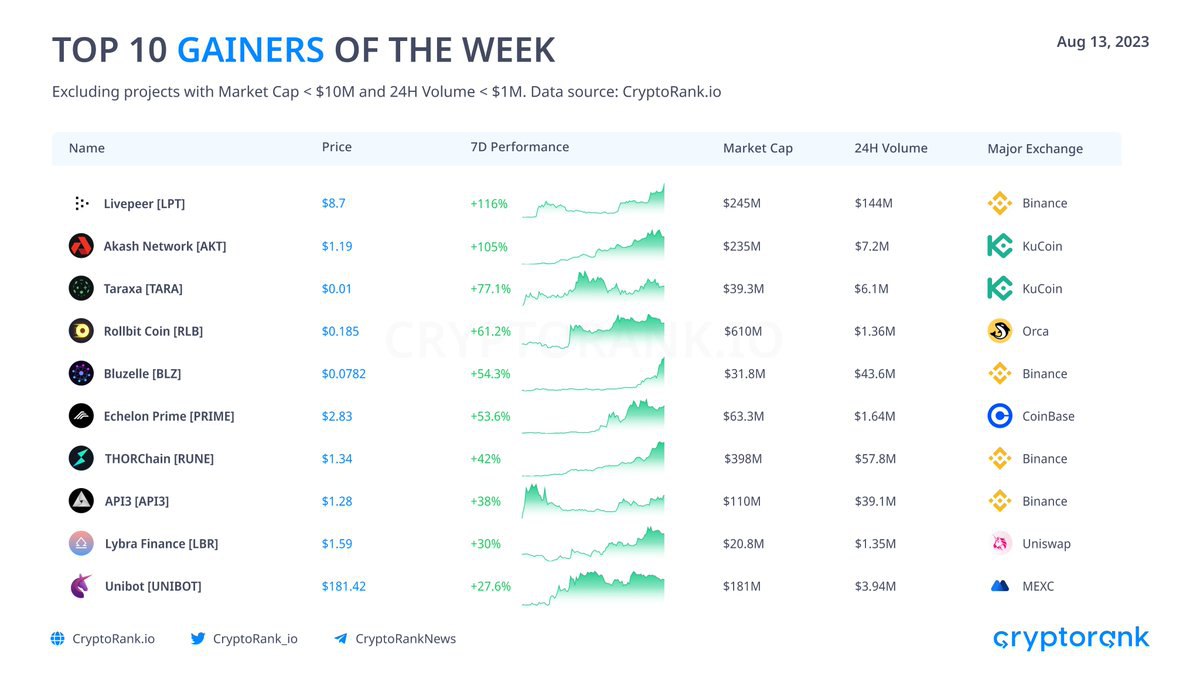Click the Rollbit Coin yellow logo
Screen dimensions: 1200x675
tap(81, 331)
